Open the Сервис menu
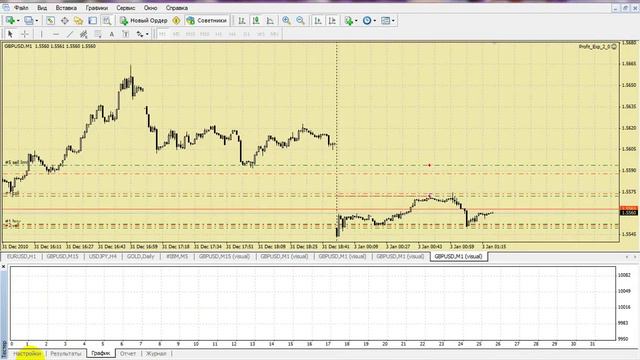 coord(126,8)
